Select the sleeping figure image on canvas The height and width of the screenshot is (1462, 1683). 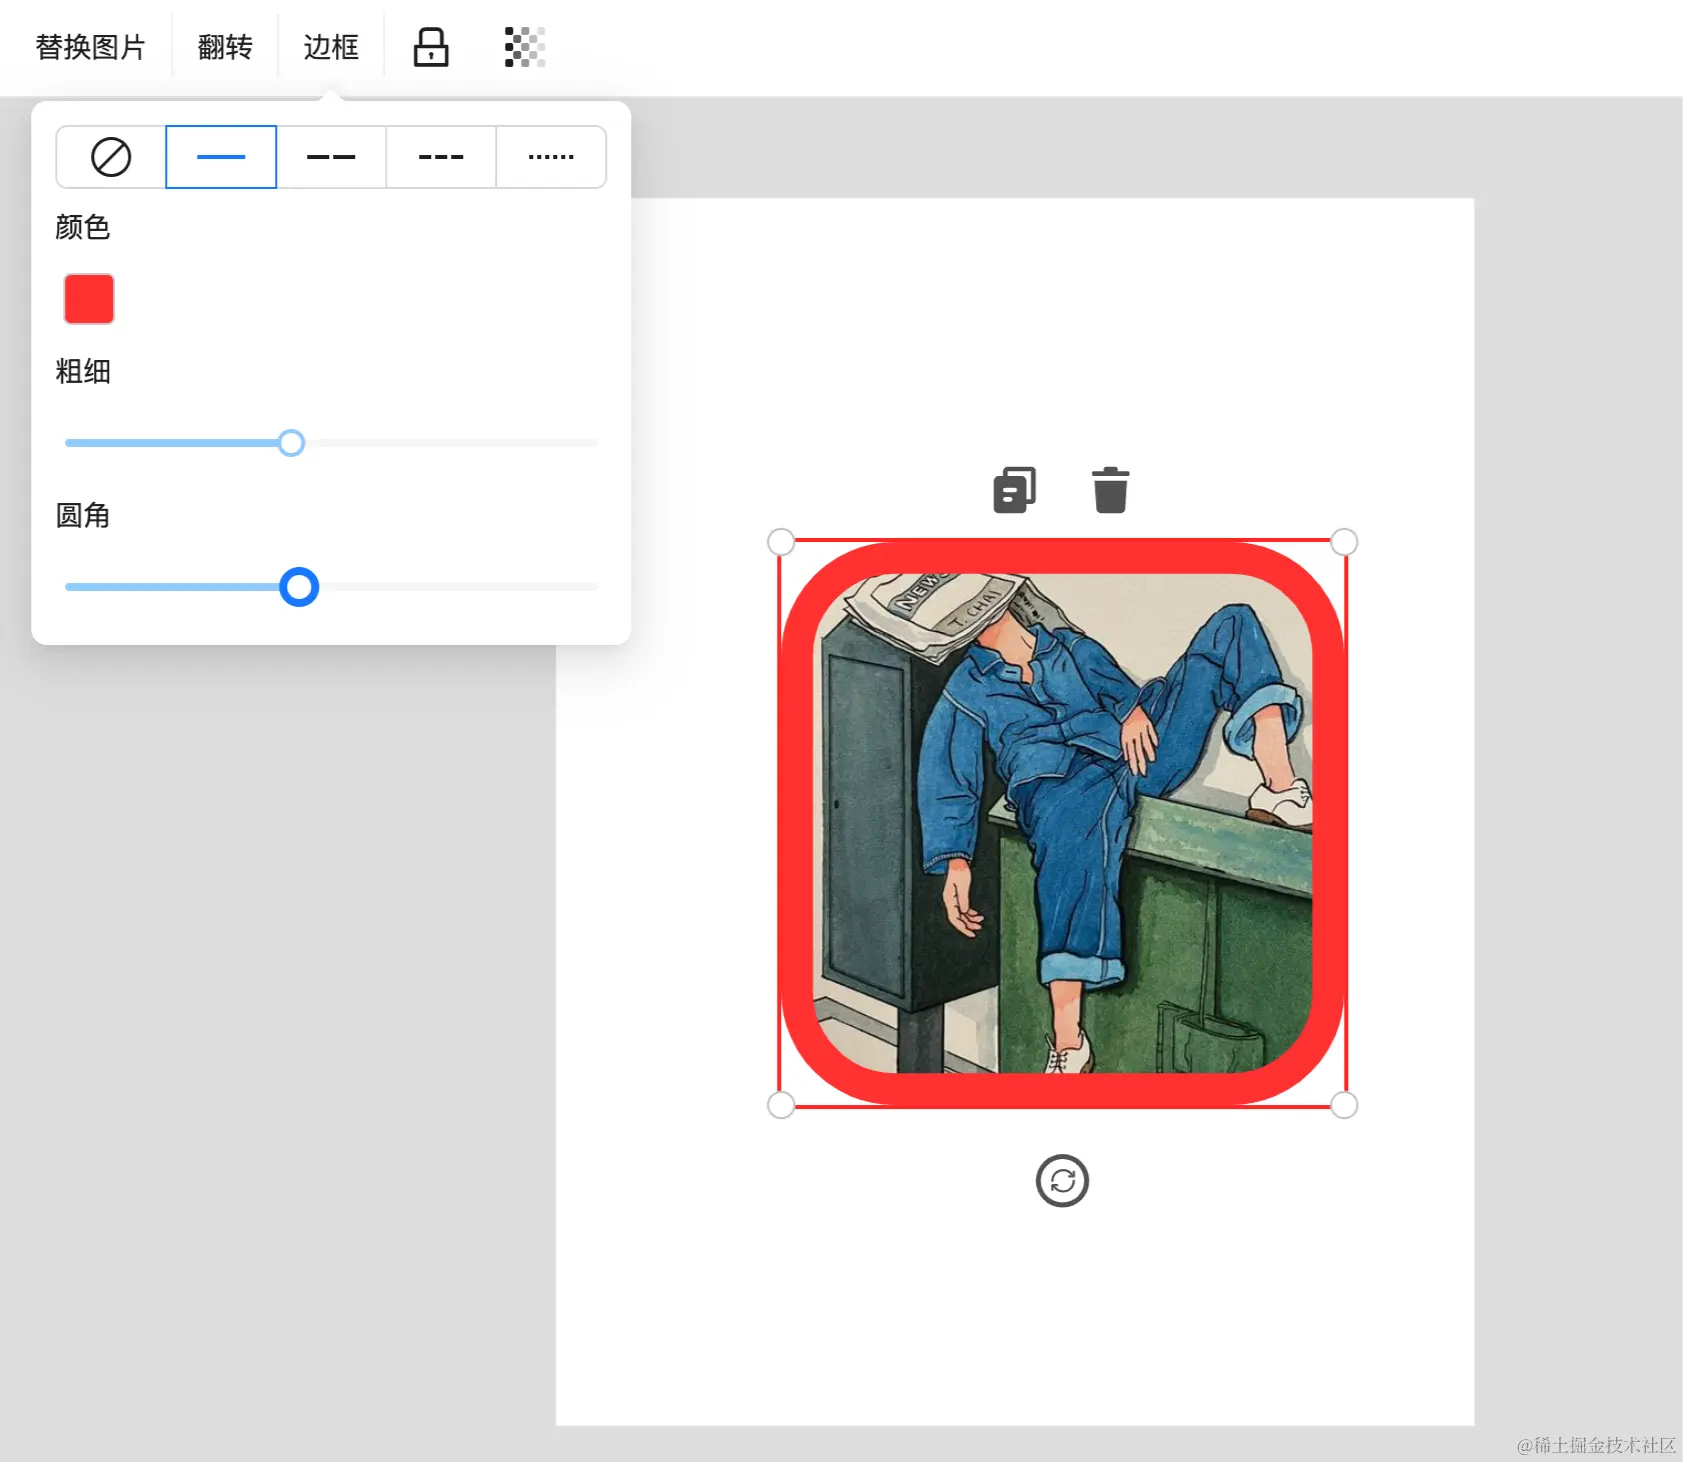pos(1062,823)
